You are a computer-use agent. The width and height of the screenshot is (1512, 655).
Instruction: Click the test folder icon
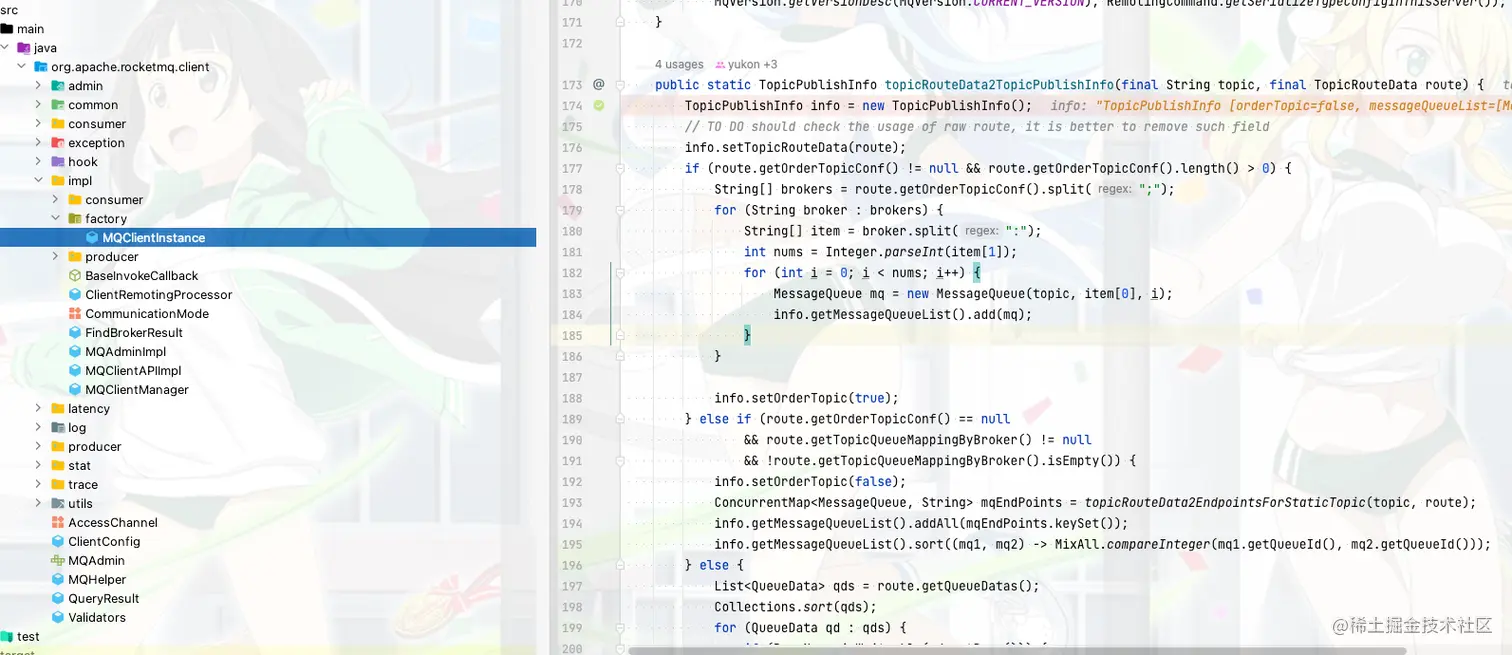(x=7, y=637)
